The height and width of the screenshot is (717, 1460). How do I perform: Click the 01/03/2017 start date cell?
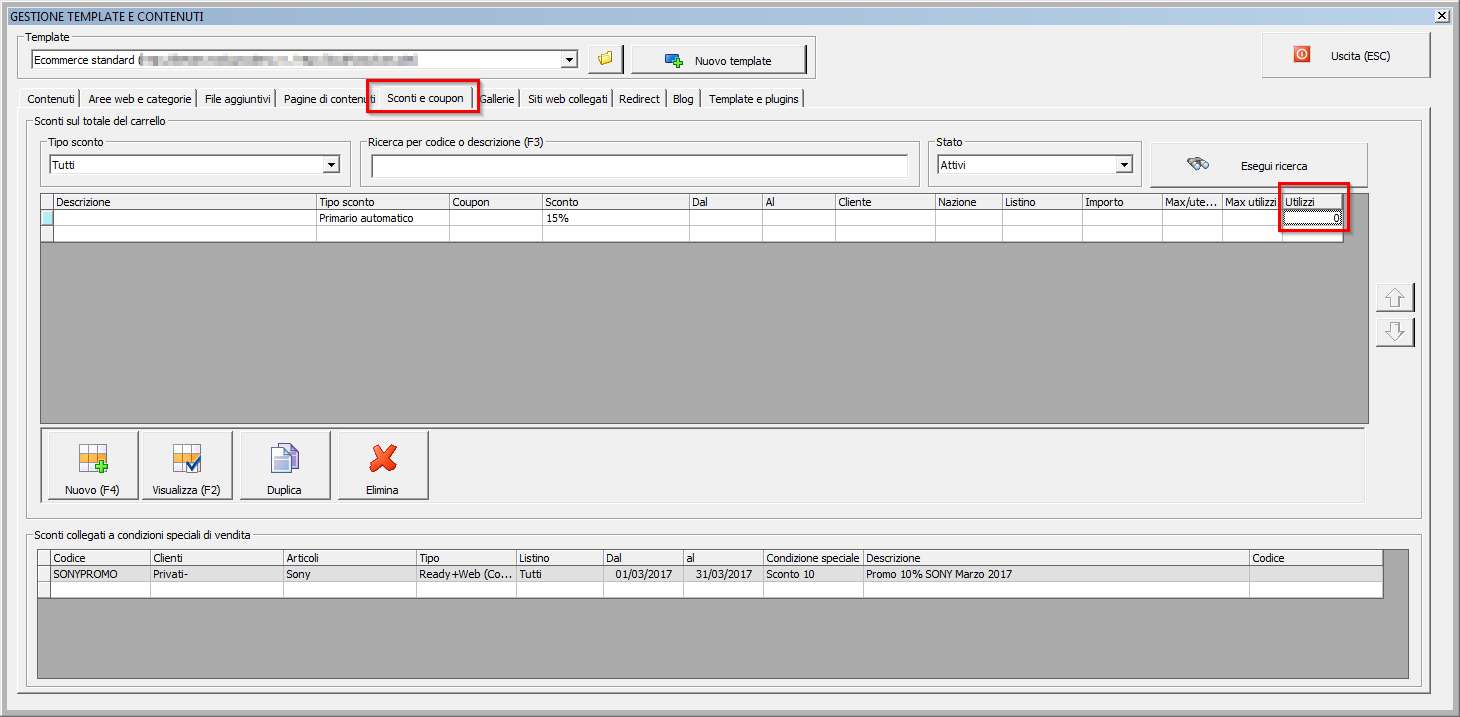click(x=643, y=574)
